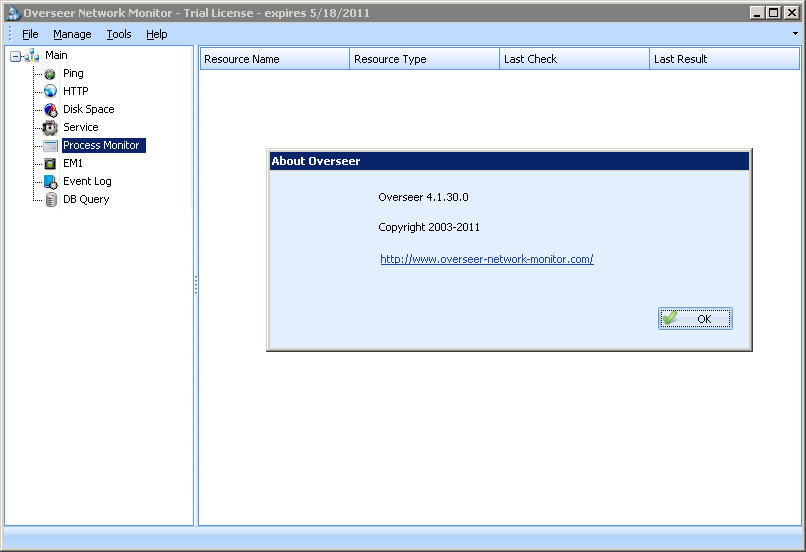Maximize the Overseer Network Monitor window
806x552 pixels.
[773, 13]
